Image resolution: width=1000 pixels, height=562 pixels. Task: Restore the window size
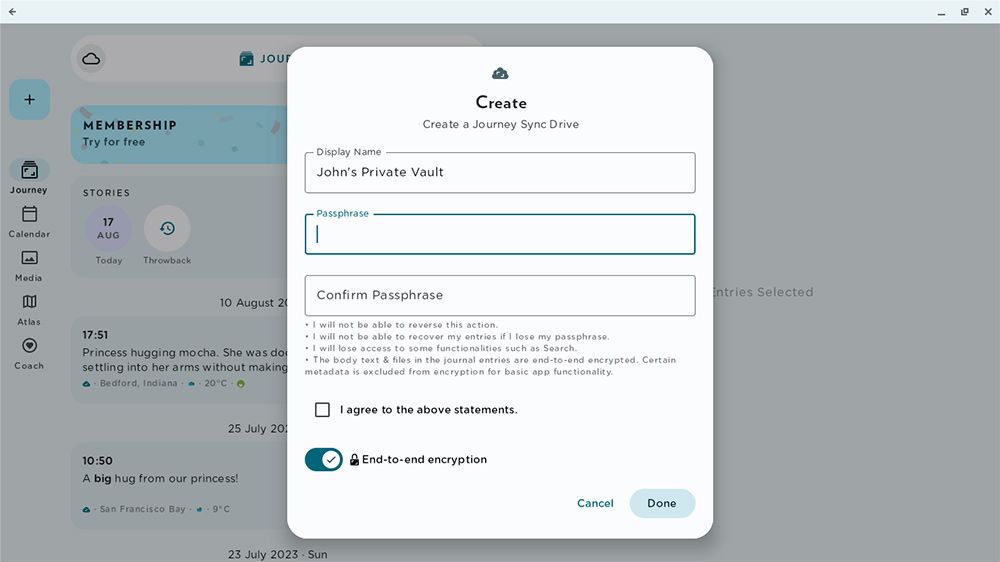point(965,11)
